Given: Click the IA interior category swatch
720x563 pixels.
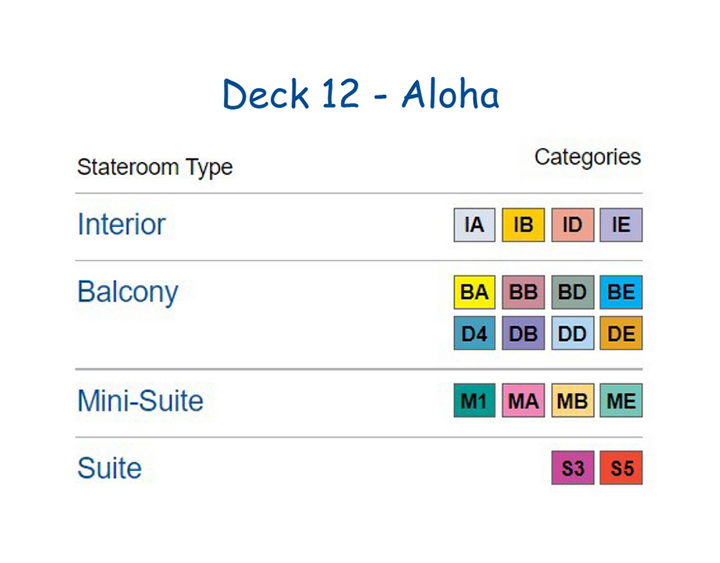Looking at the screenshot, I should click(474, 225).
